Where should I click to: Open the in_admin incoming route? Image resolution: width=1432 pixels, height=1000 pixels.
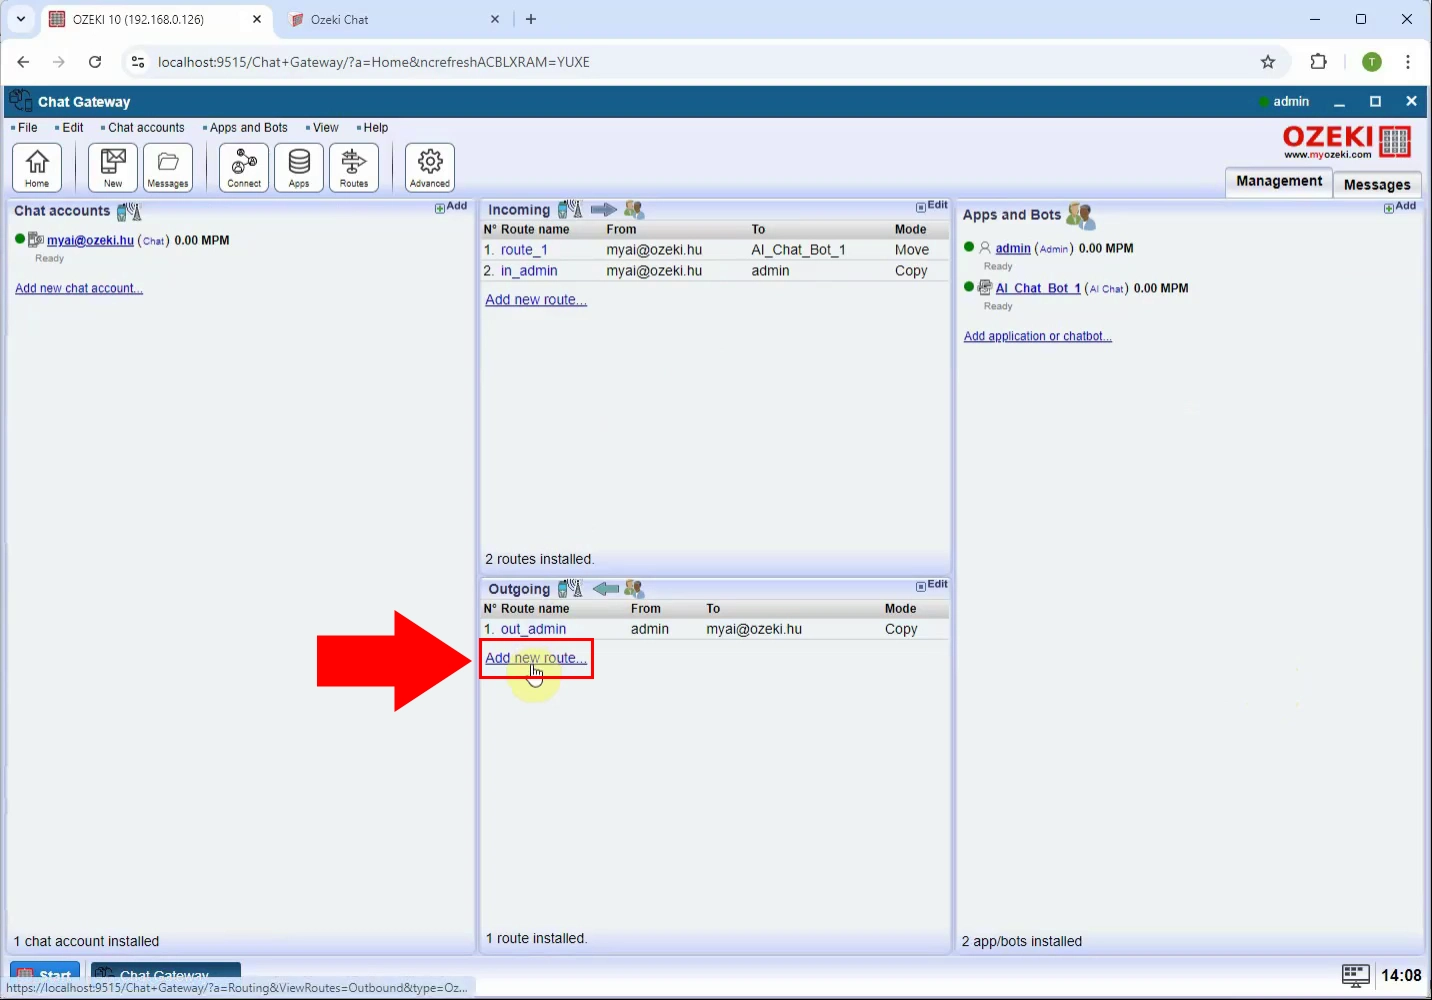(529, 271)
